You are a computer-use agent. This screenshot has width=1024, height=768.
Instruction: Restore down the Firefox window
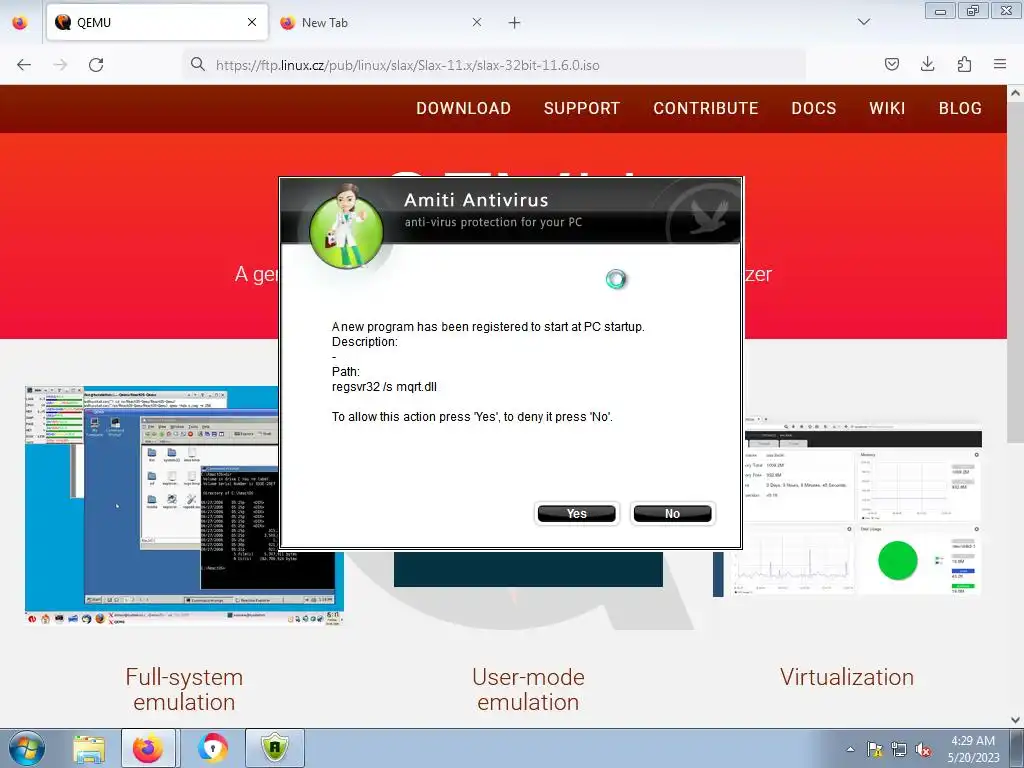973,10
